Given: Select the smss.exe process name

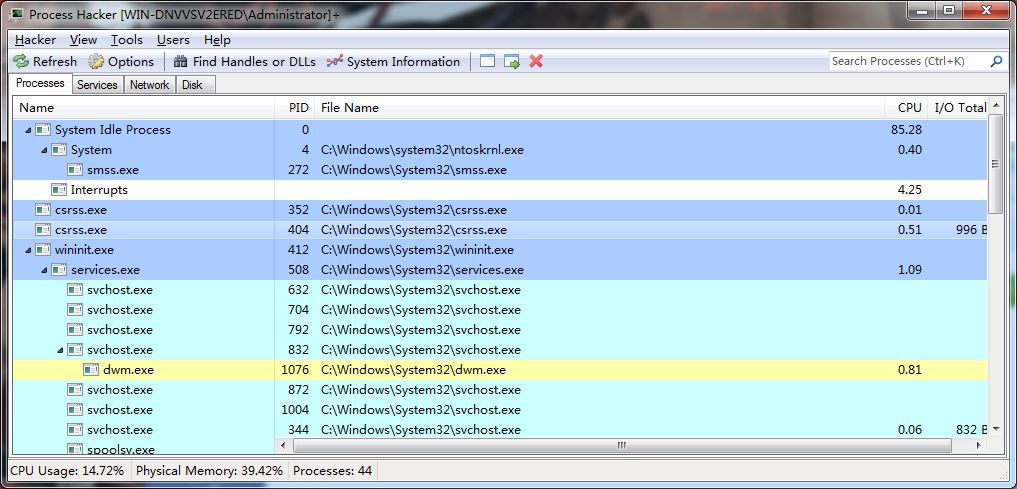Looking at the screenshot, I should pos(113,170).
